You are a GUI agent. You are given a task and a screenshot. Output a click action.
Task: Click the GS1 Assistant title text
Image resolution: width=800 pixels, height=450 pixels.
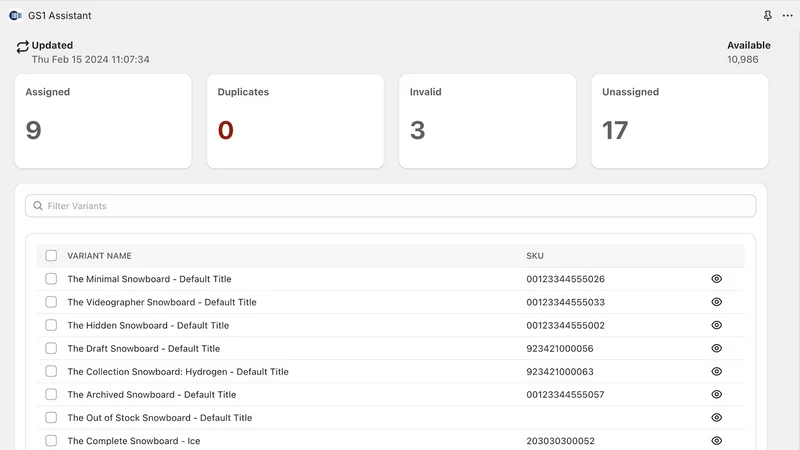[60, 16]
